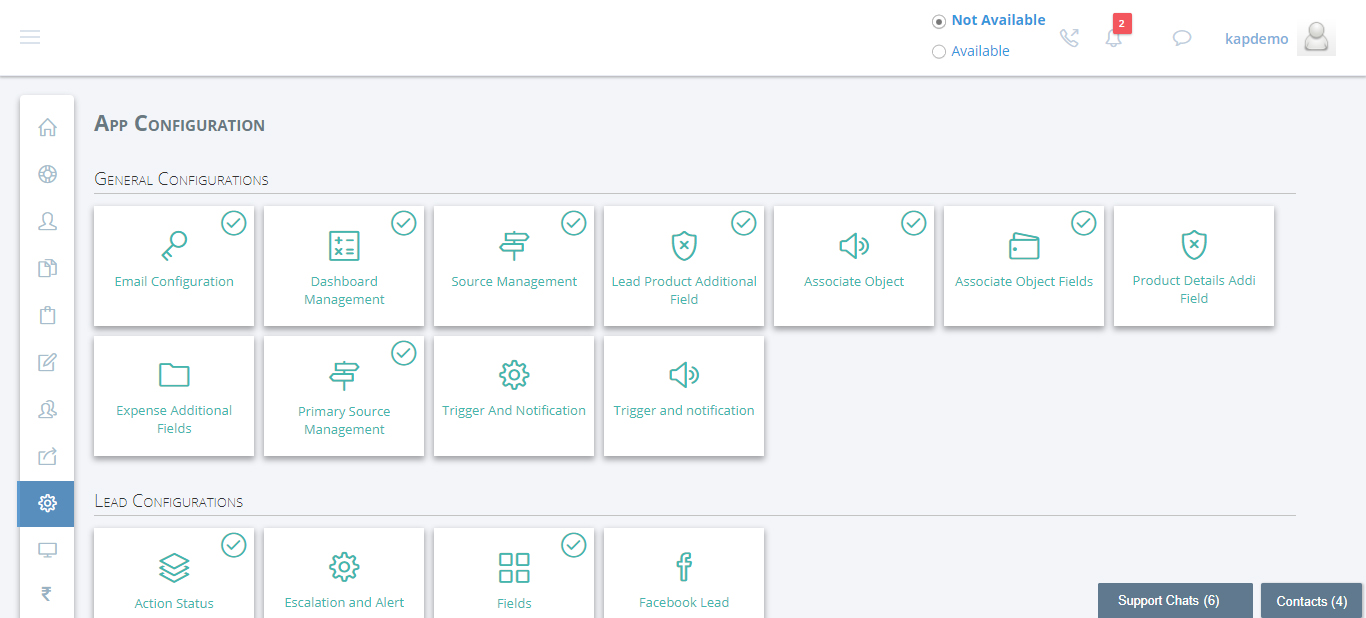Open Lead Product Additional Field

coord(684,266)
